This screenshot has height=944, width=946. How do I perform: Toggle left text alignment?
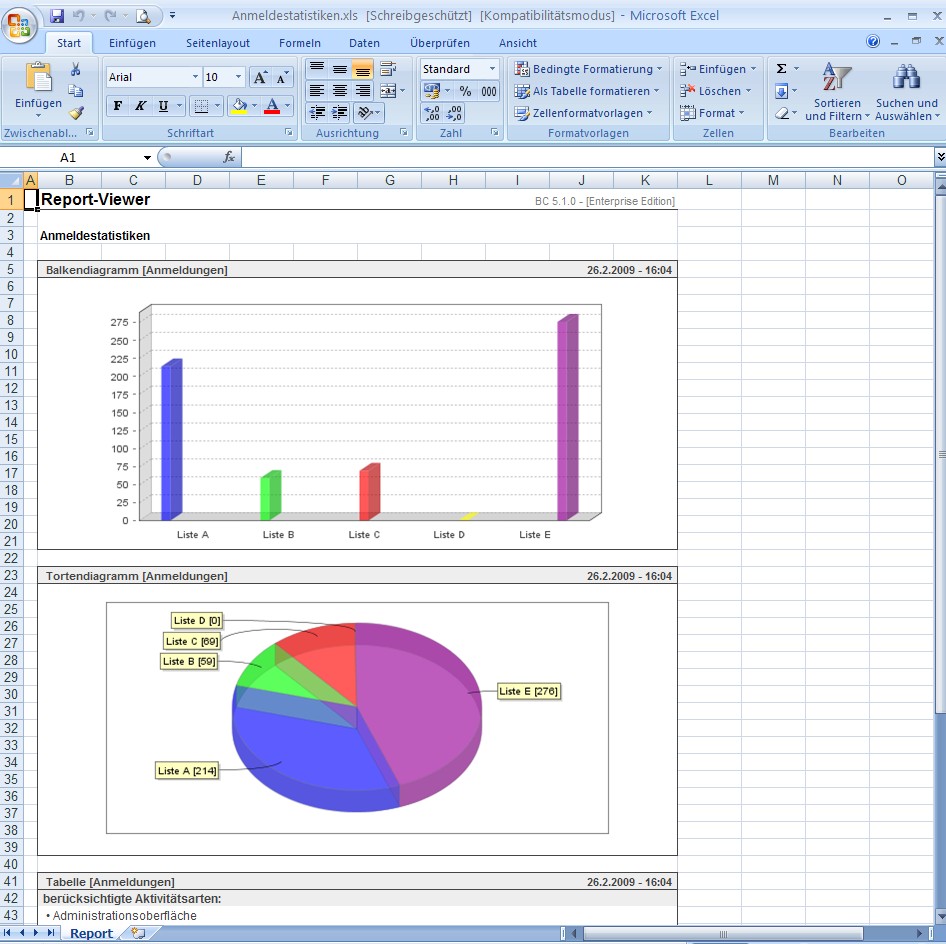317,91
